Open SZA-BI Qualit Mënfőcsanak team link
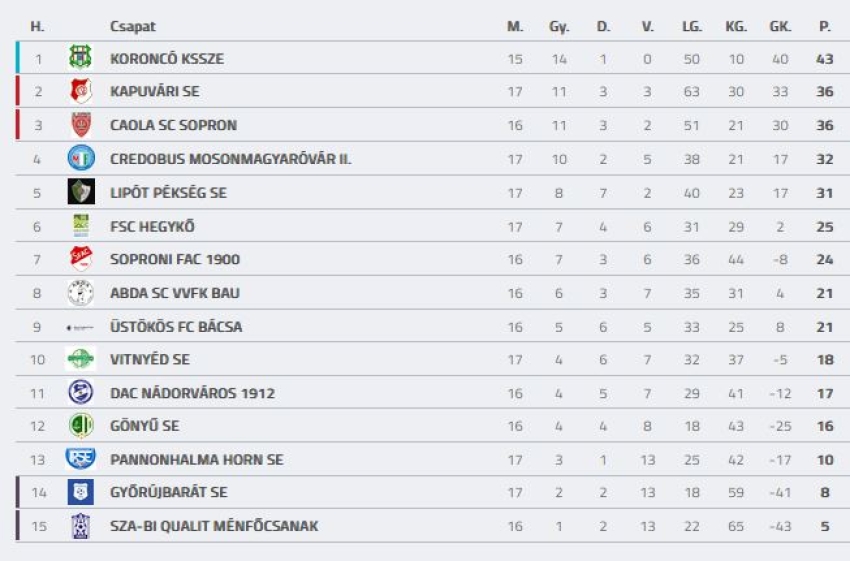The width and height of the screenshot is (850, 561). tap(214, 526)
